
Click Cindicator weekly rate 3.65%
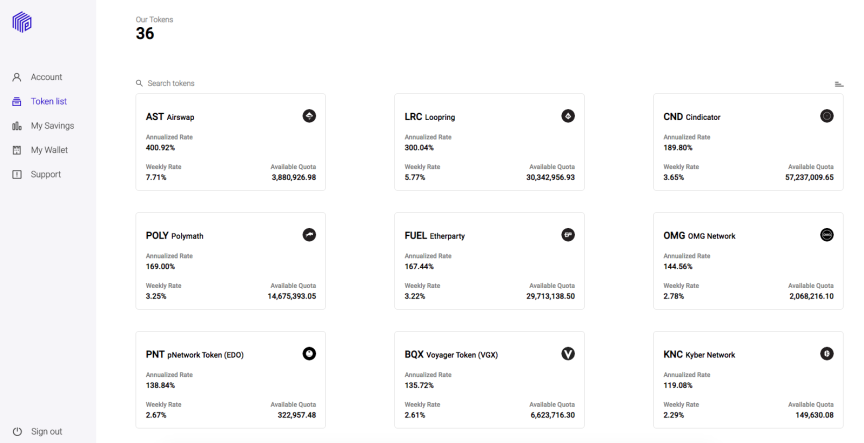pyautogui.click(x=674, y=177)
